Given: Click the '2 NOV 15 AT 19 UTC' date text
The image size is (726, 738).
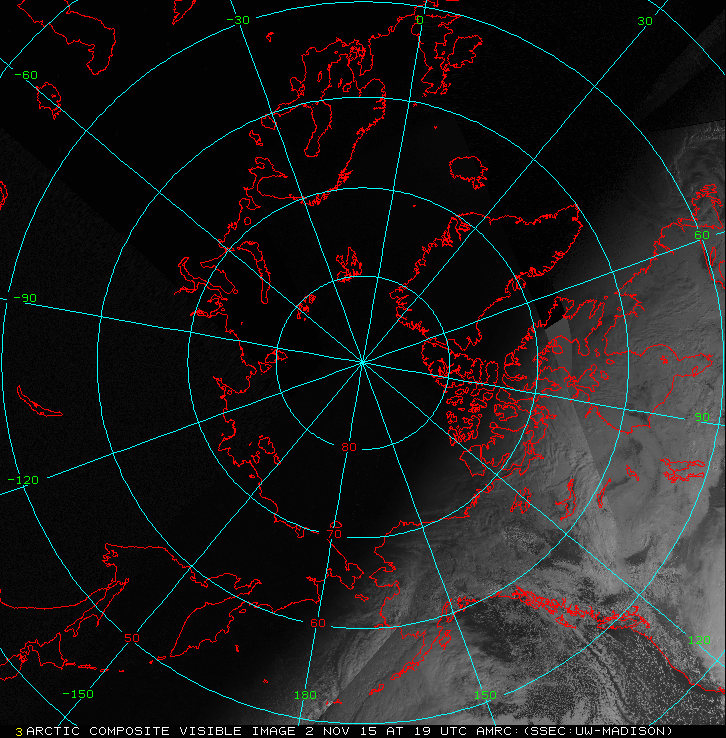Looking at the screenshot, I should [386, 731].
